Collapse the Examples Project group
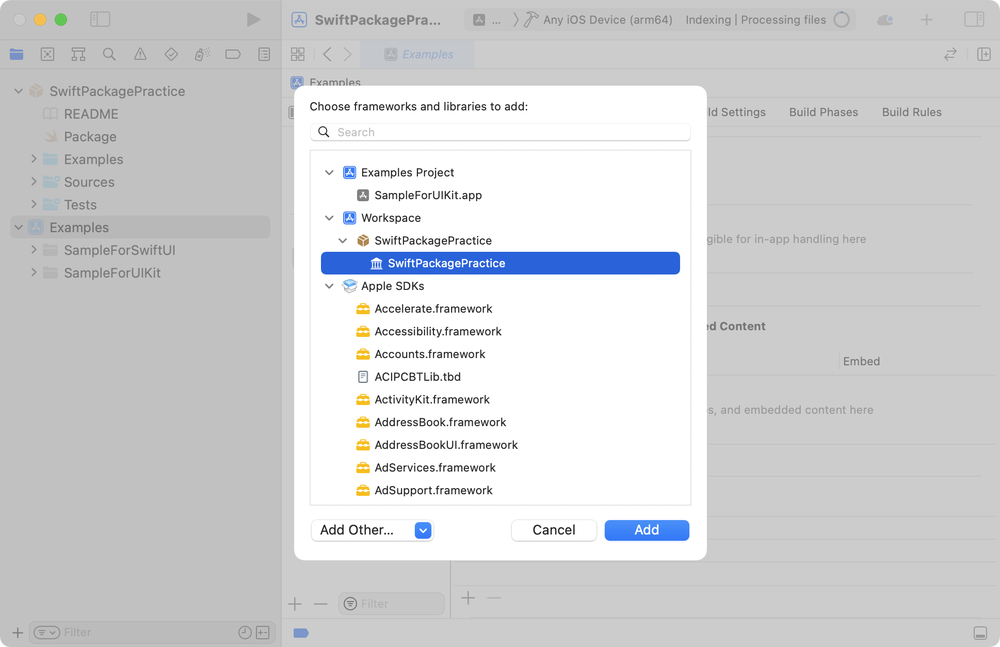This screenshot has height=647, width=1000. click(329, 173)
